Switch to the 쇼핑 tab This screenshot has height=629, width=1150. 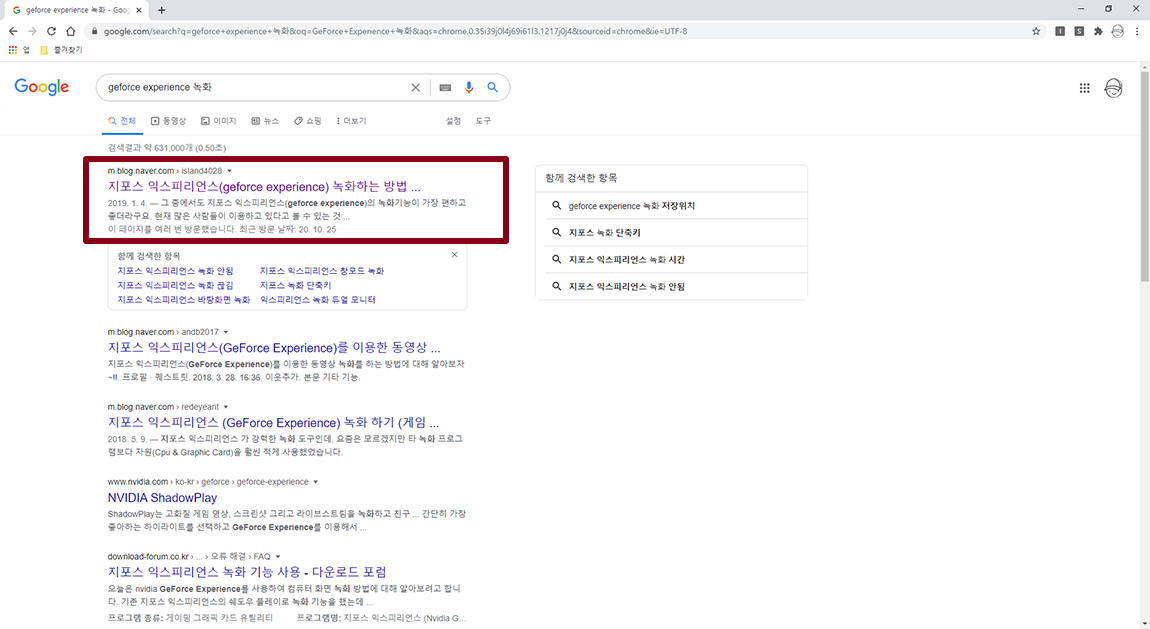308,121
